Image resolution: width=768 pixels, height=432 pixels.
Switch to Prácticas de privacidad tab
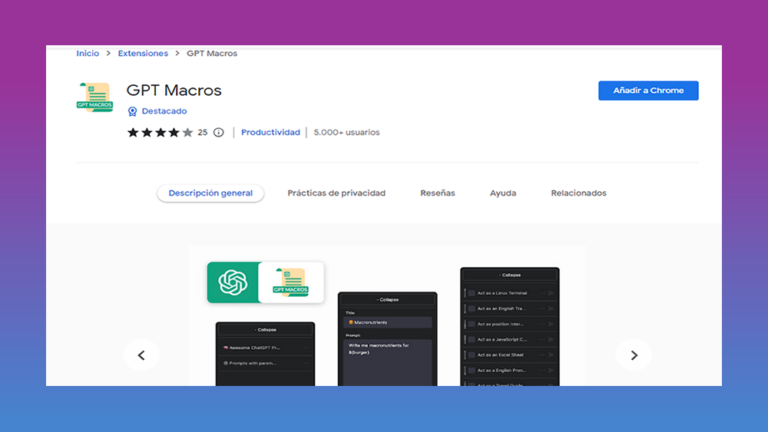336,193
